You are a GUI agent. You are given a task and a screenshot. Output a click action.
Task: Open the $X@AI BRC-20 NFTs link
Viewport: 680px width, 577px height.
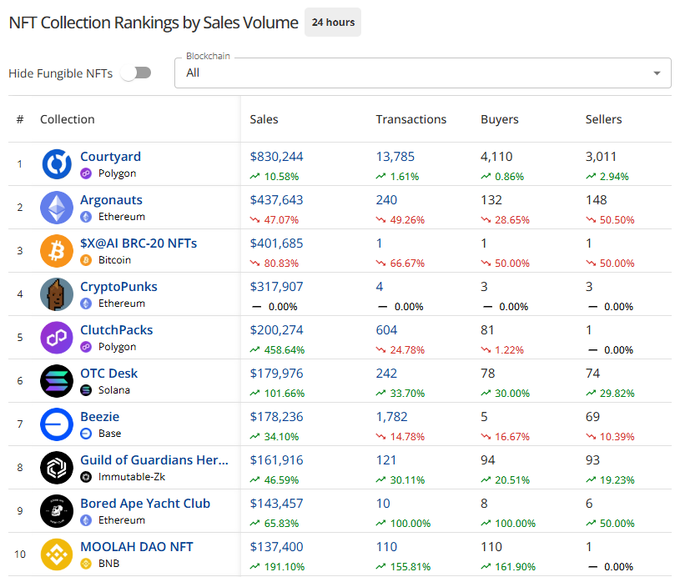click(139, 243)
